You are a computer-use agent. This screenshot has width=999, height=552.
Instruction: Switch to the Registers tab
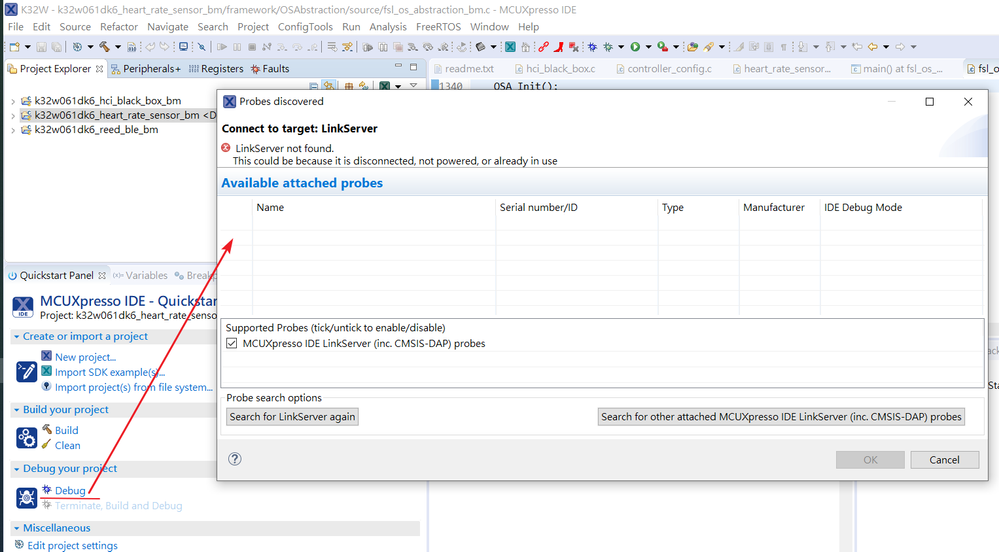pos(216,69)
